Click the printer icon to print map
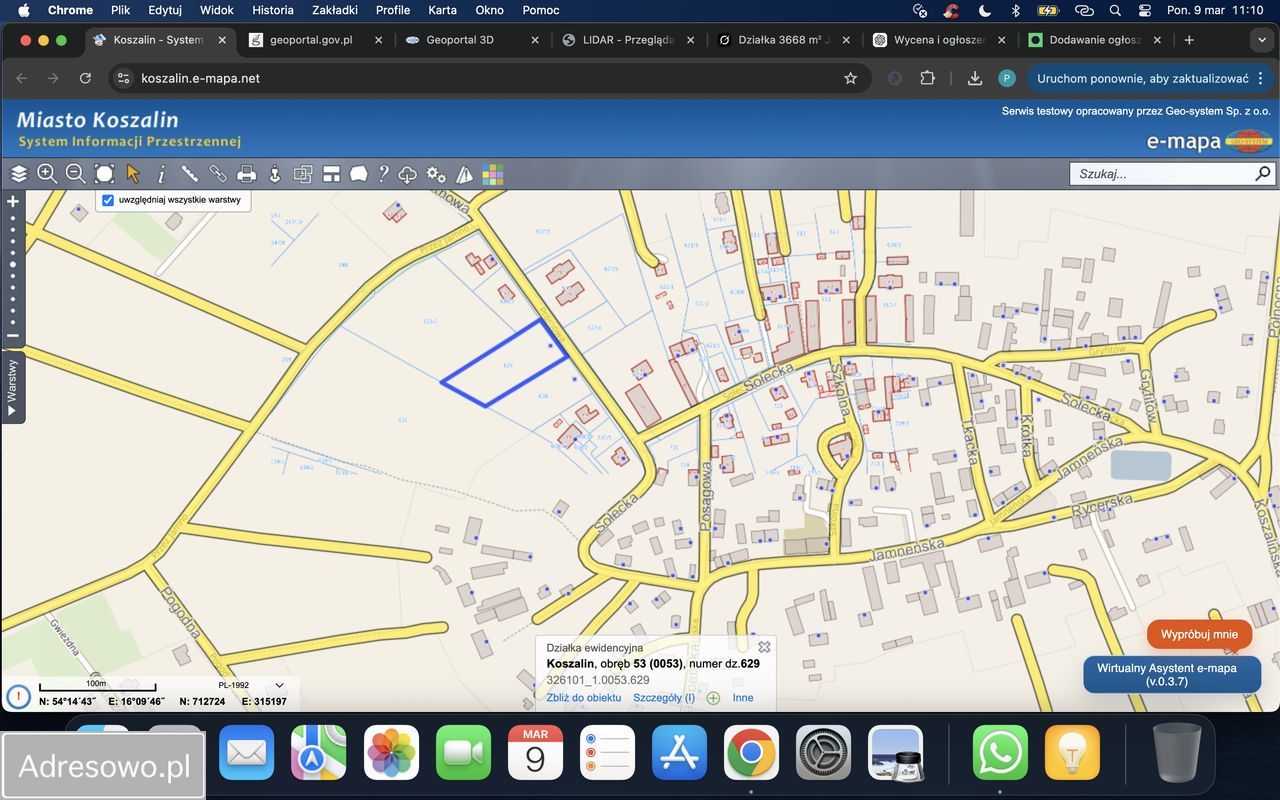 tap(246, 174)
